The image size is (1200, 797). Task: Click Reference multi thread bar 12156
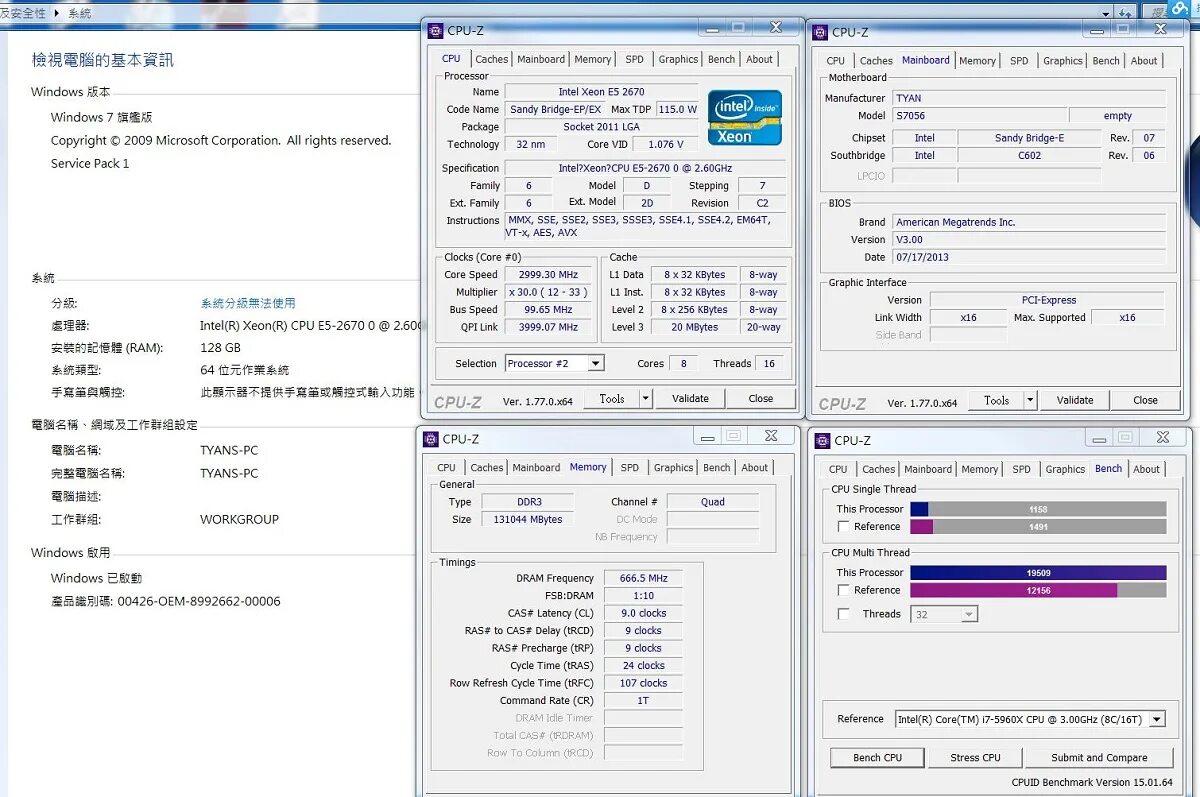(1038, 590)
